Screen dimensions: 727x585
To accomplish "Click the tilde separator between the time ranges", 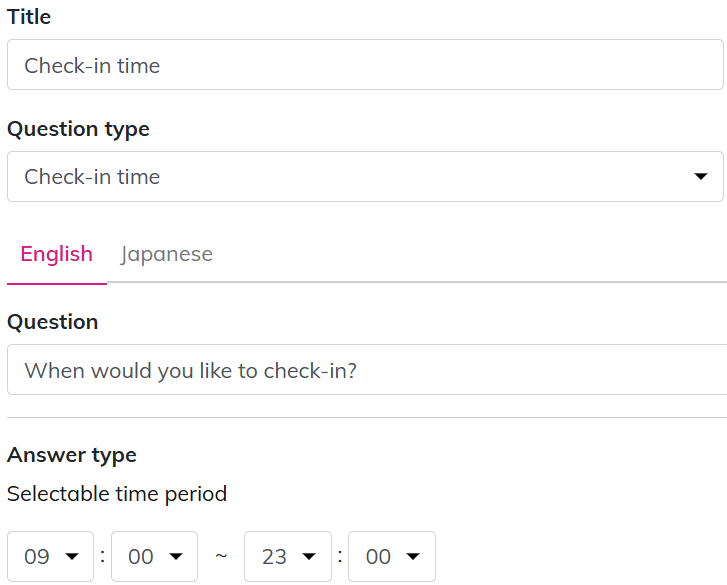I will (x=221, y=557).
